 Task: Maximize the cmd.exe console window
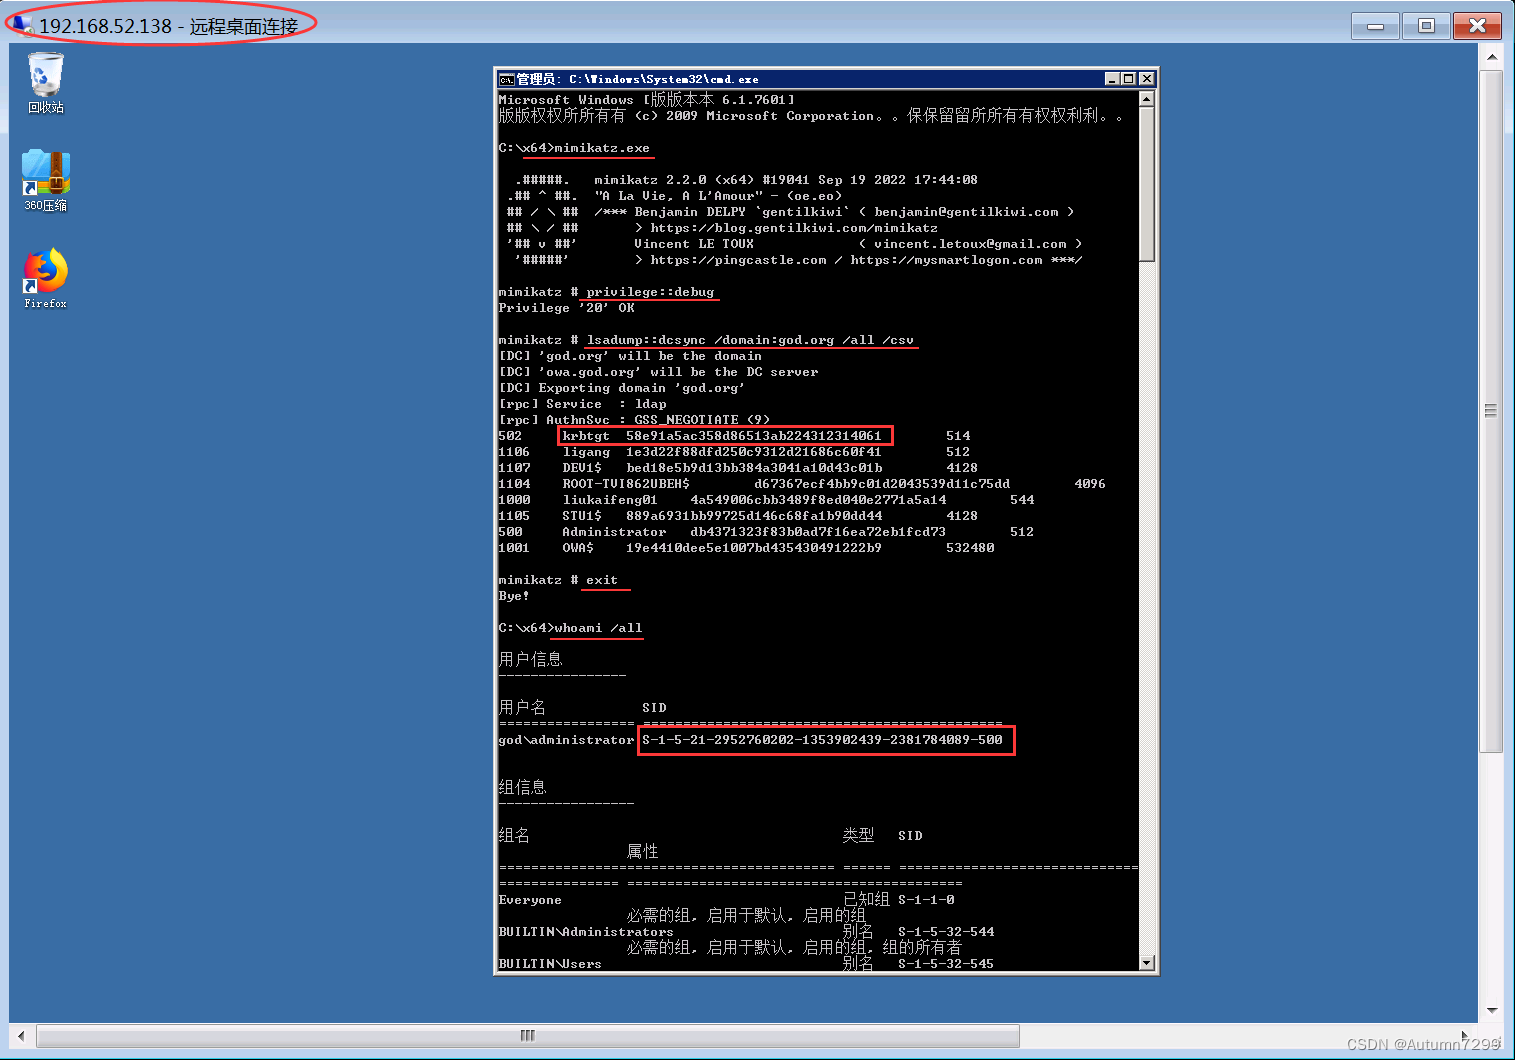(x=1129, y=78)
